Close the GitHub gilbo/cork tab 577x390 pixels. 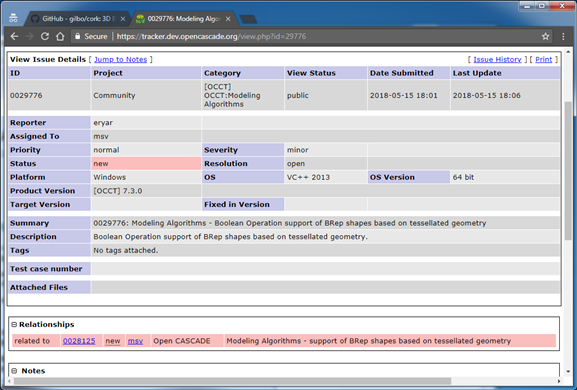[123, 19]
